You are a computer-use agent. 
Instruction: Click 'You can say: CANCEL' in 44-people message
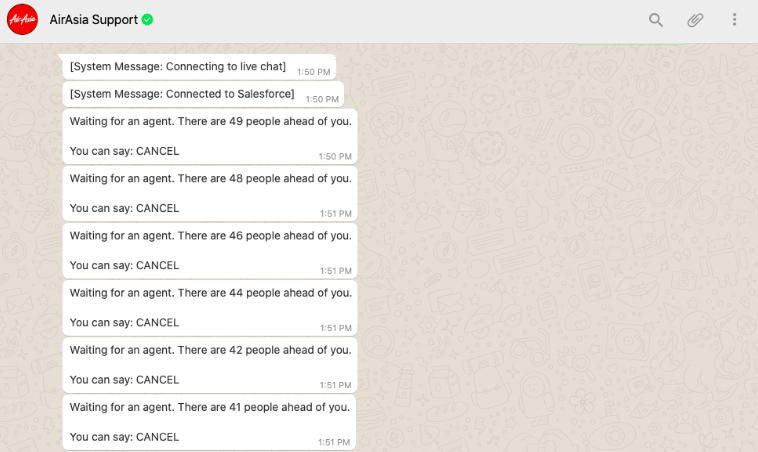(124, 322)
